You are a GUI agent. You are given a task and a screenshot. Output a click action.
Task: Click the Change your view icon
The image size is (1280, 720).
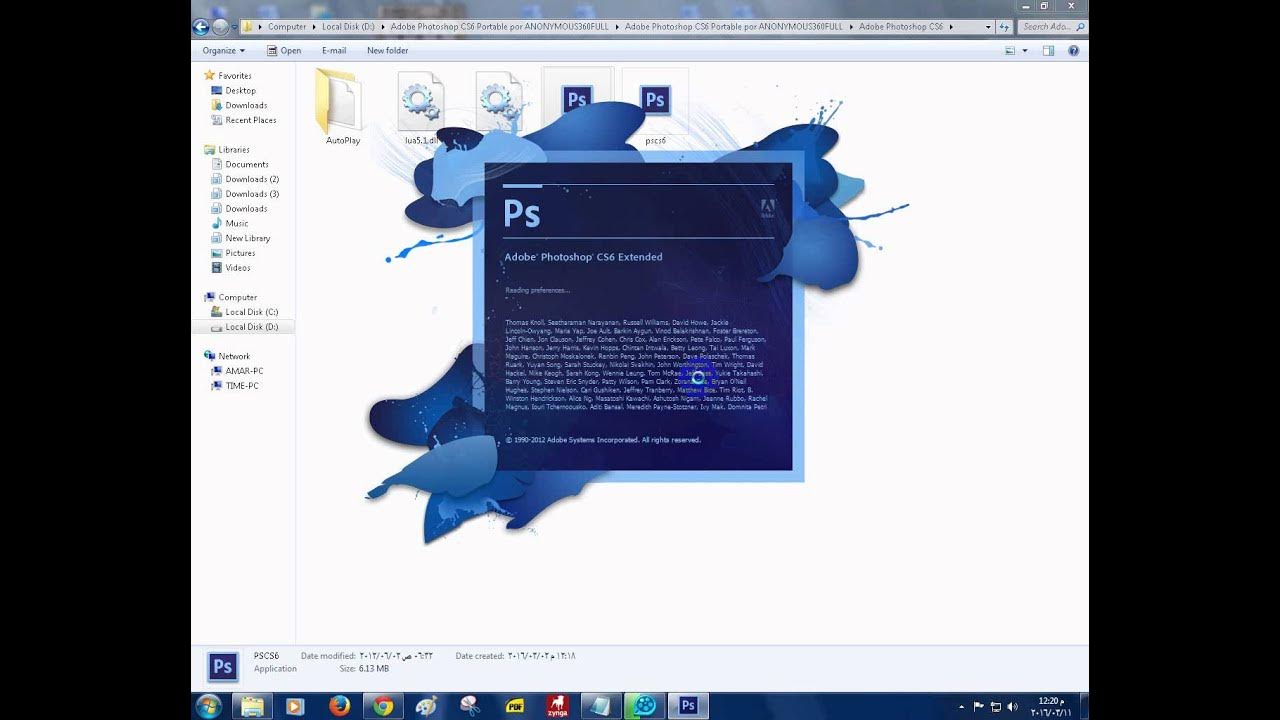point(1010,50)
